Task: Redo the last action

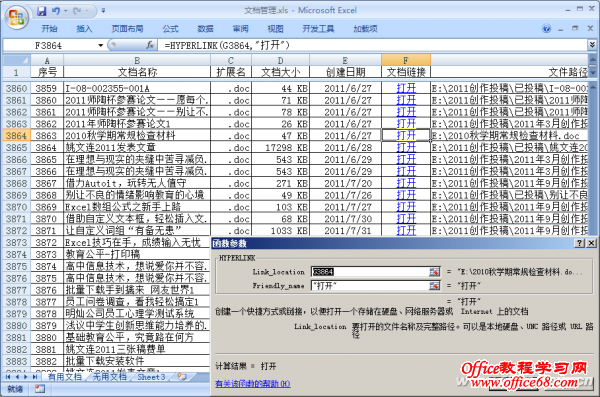Action: tap(78, 11)
